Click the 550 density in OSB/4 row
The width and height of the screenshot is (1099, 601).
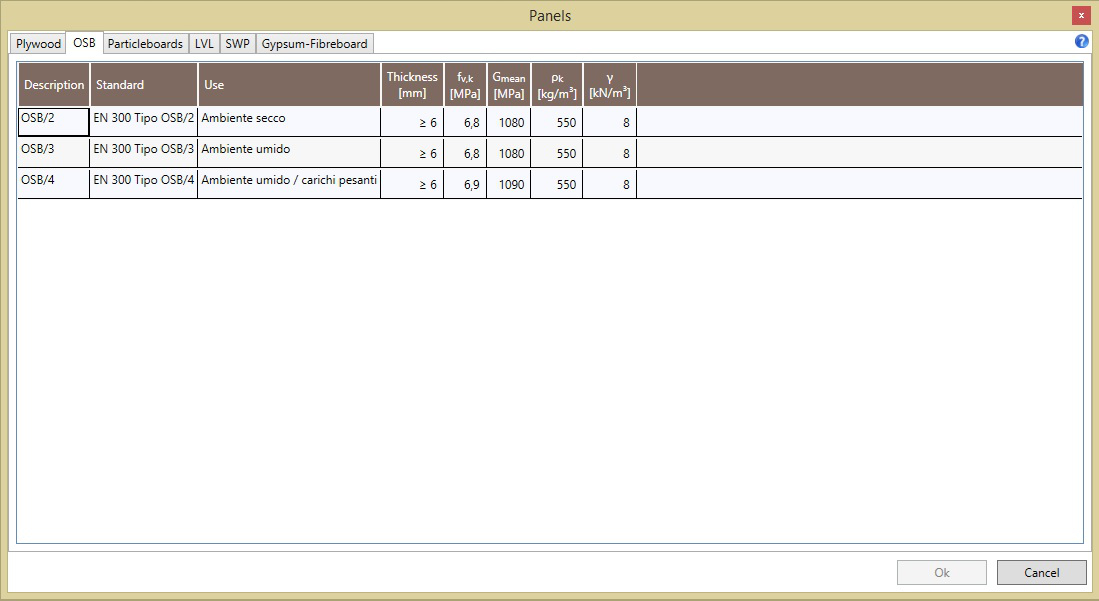(x=557, y=184)
